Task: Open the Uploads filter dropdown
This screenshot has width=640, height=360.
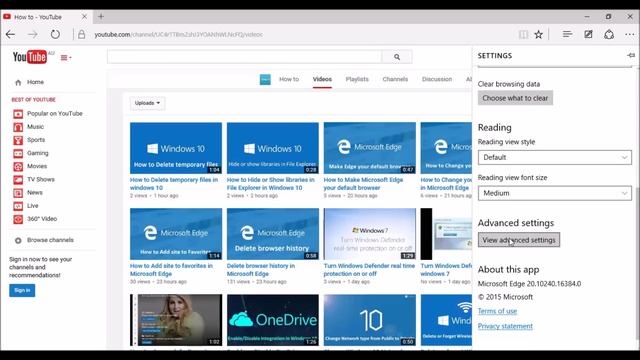Action: (x=147, y=103)
